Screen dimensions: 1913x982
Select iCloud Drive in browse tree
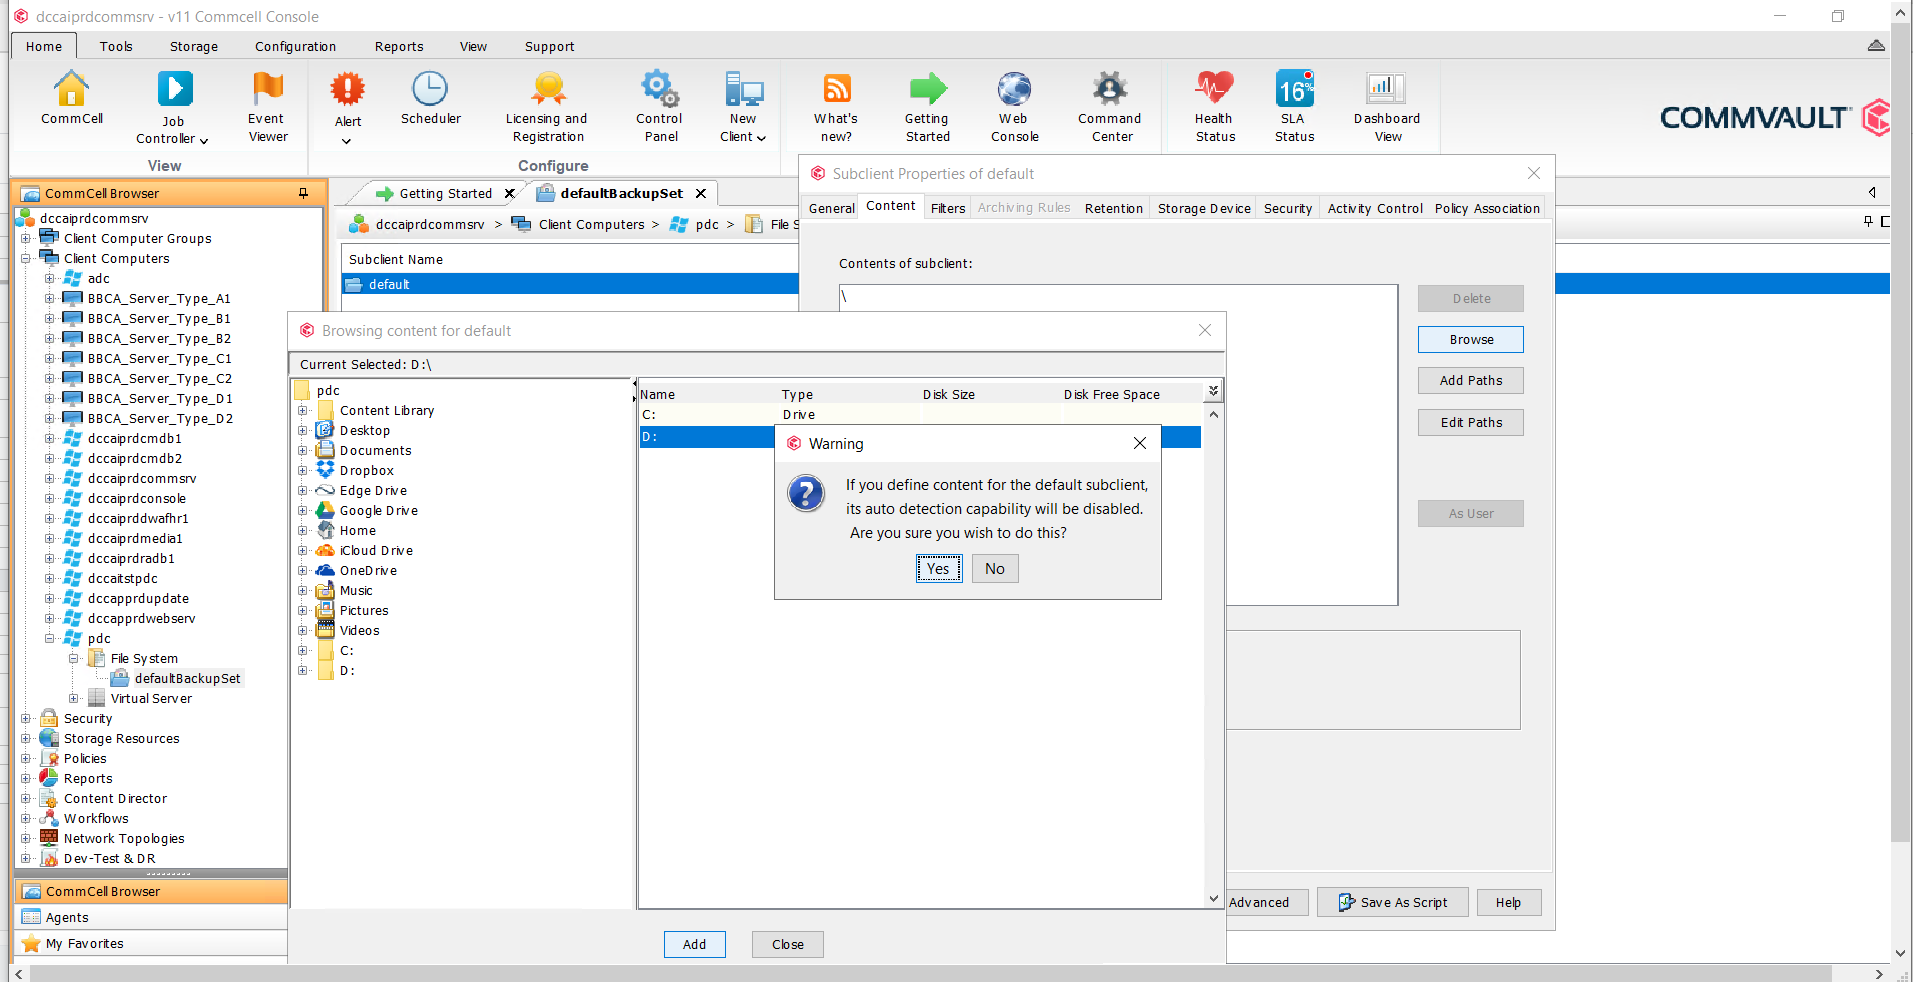(x=376, y=551)
